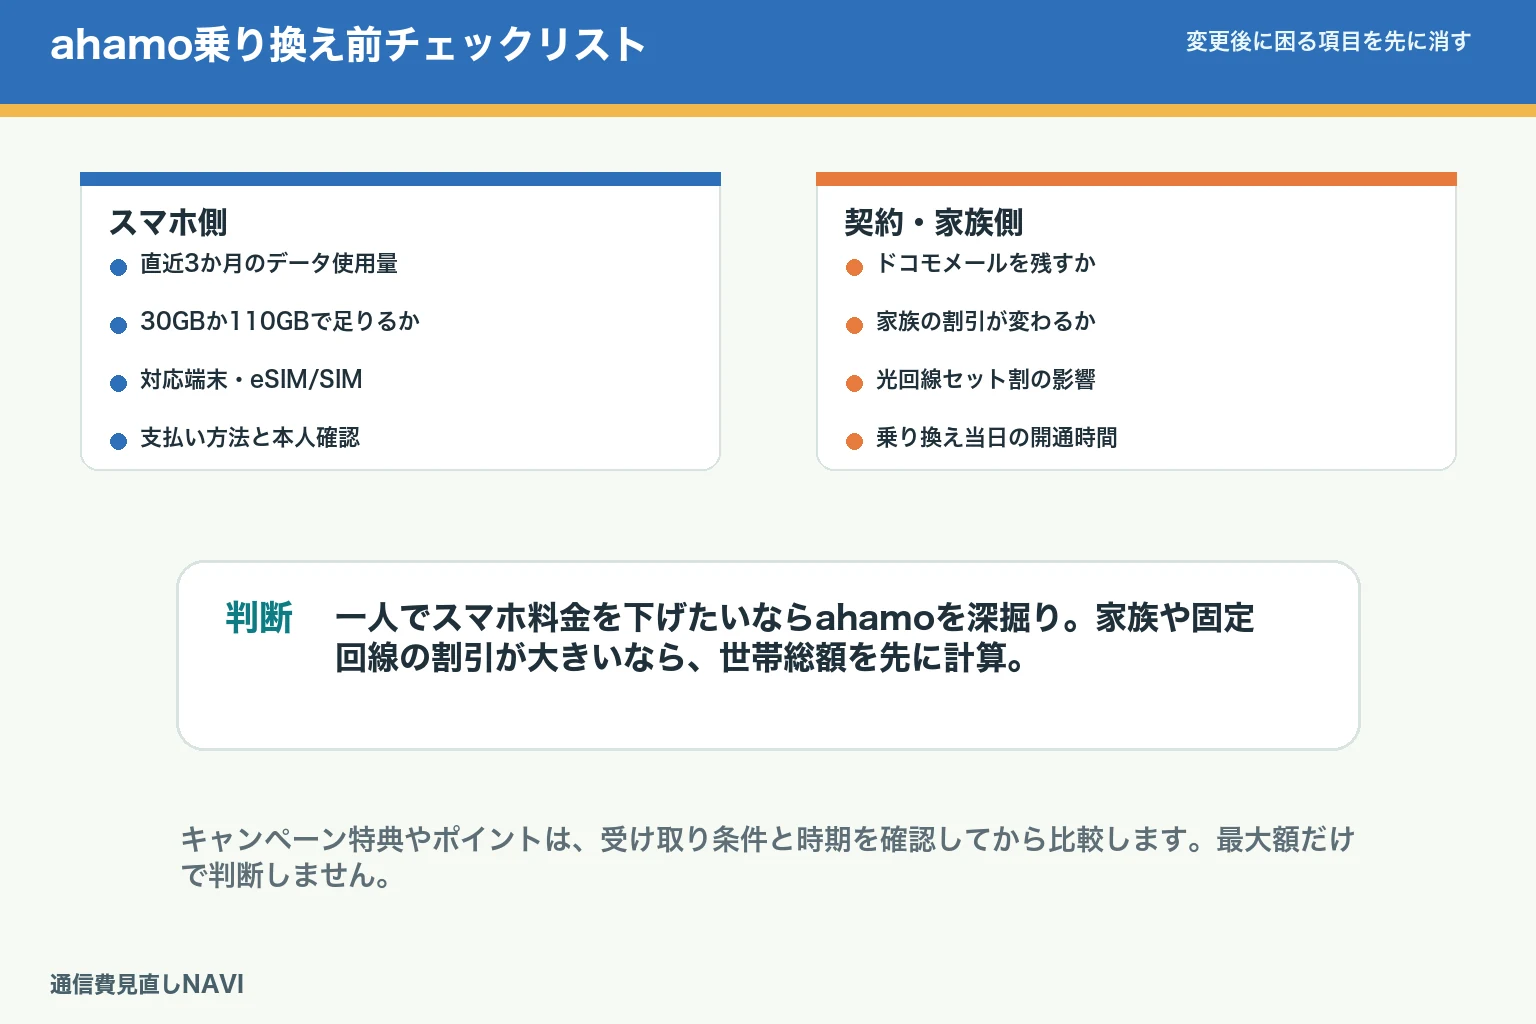This screenshot has height=1024, width=1536.
Task: Click the subtitle '変更後に困る項目を先に消す'
Action: 1328,41
